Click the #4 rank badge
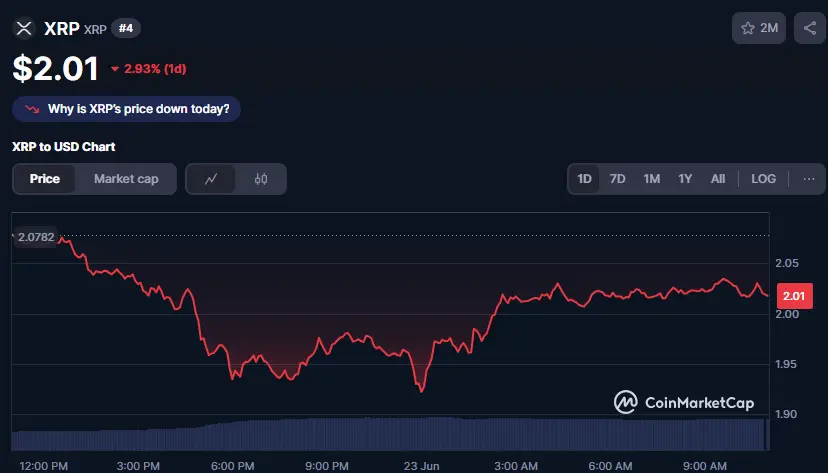The height and width of the screenshot is (473, 828). (x=126, y=28)
